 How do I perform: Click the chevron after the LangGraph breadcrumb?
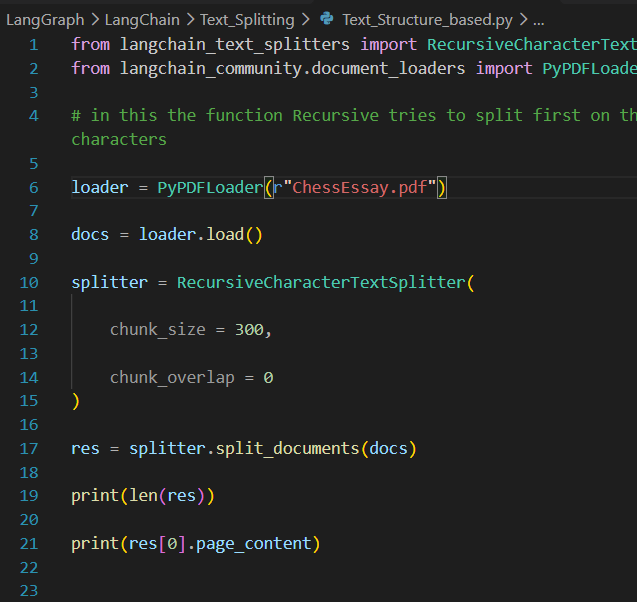[95, 20]
